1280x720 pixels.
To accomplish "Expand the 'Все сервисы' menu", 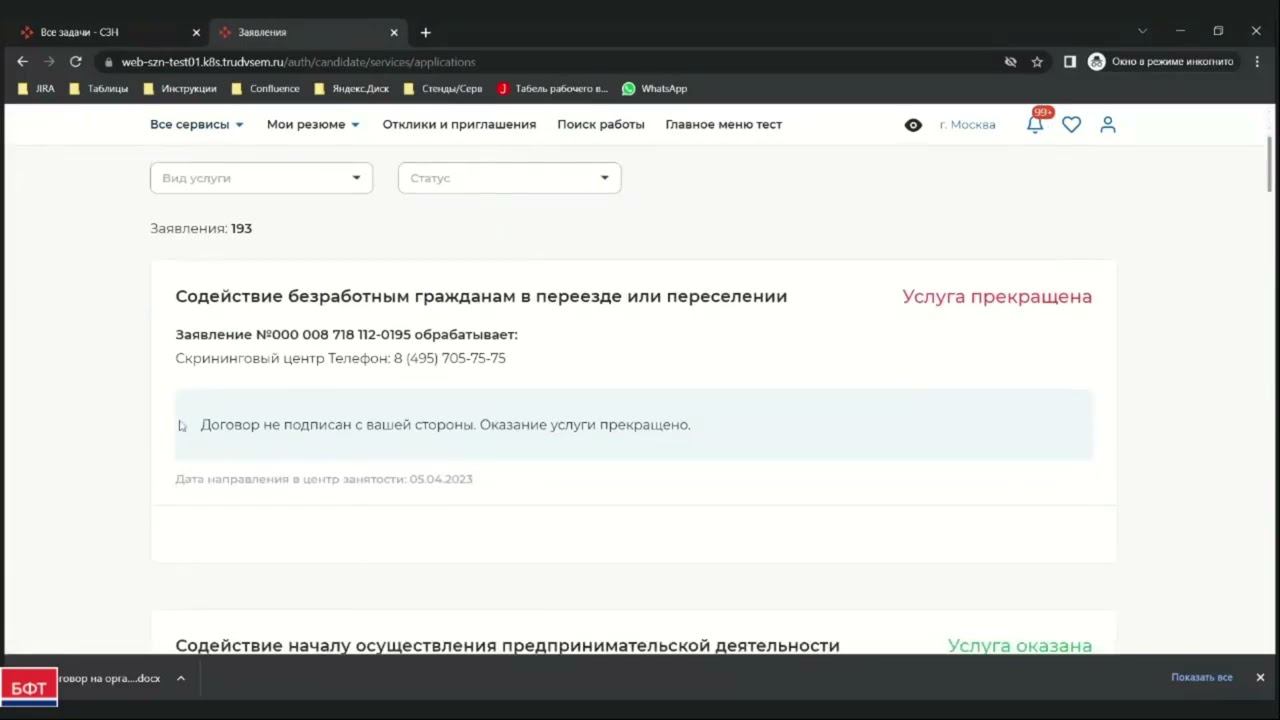I will pyautogui.click(x=197, y=124).
